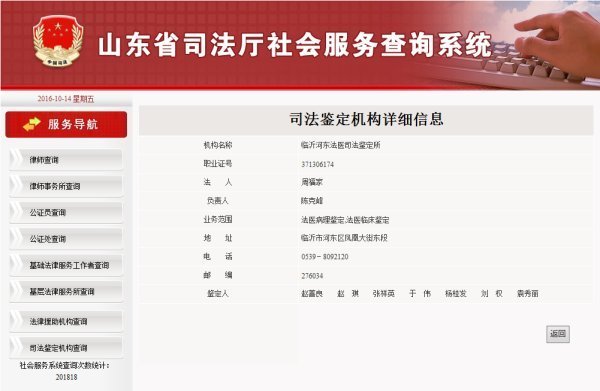Go to 基础法律服务工作者查询
The height and width of the screenshot is (391, 600).
pyautogui.click(x=66, y=265)
